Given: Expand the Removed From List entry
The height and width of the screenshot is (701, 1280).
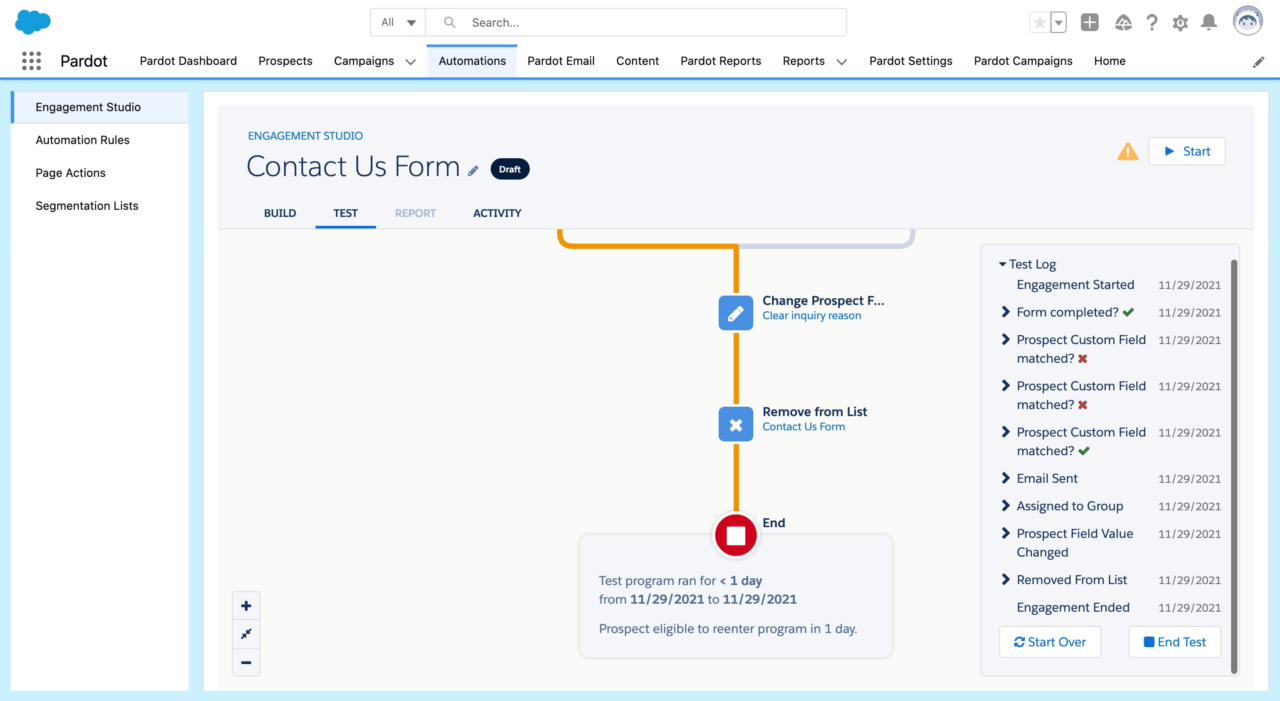Looking at the screenshot, I should [x=1006, y=579].
